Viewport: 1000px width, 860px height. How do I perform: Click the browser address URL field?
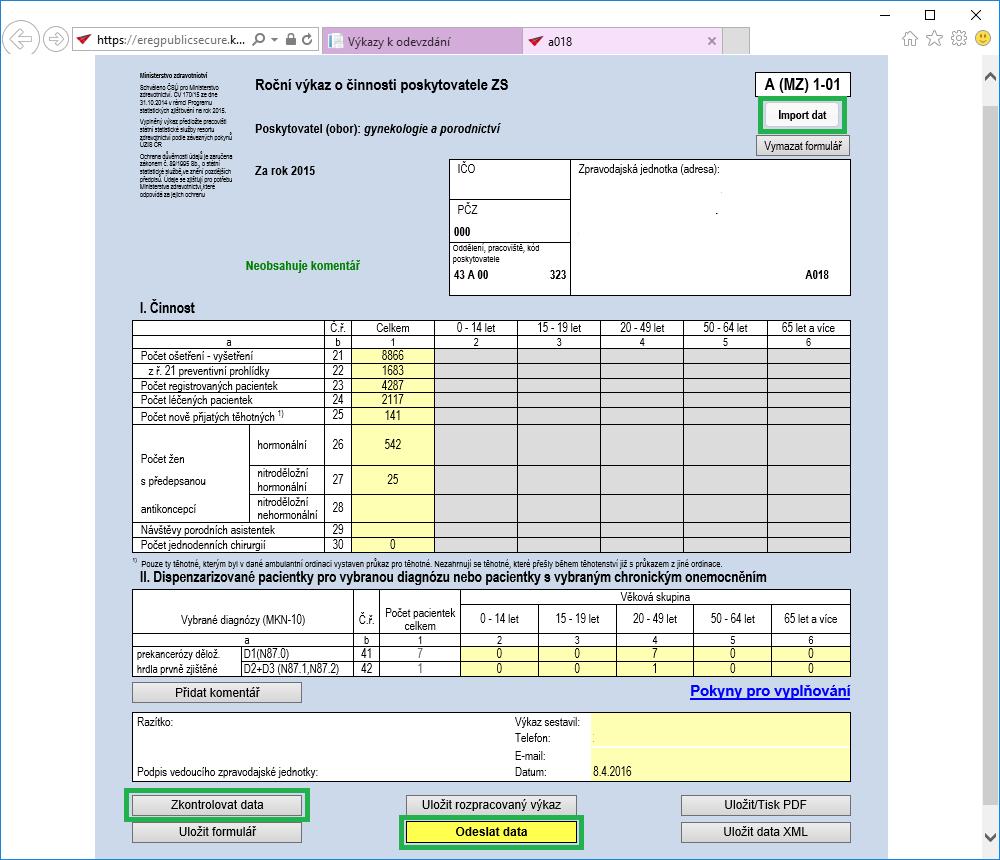click(x=171, y=40)
